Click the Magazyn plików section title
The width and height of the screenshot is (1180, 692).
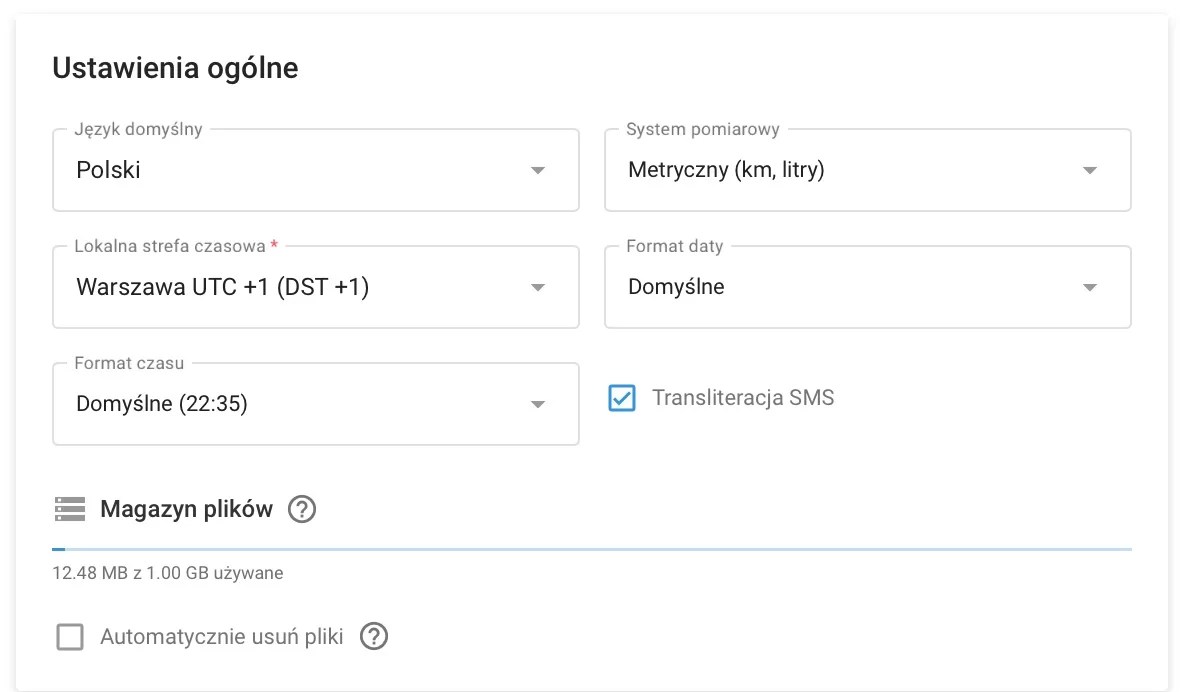click(186, 509)
